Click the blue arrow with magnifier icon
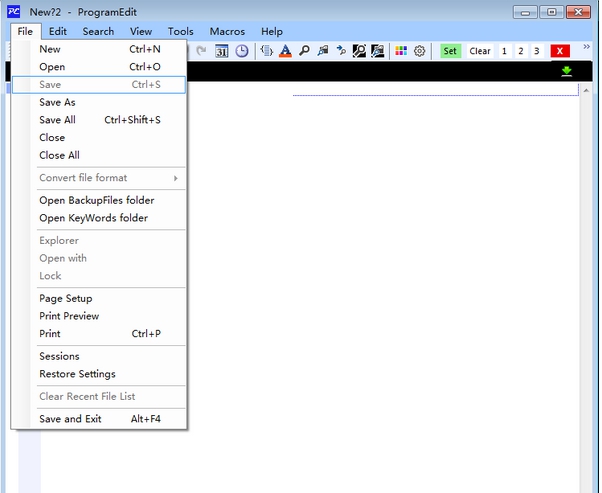 [x=341, y=51]
